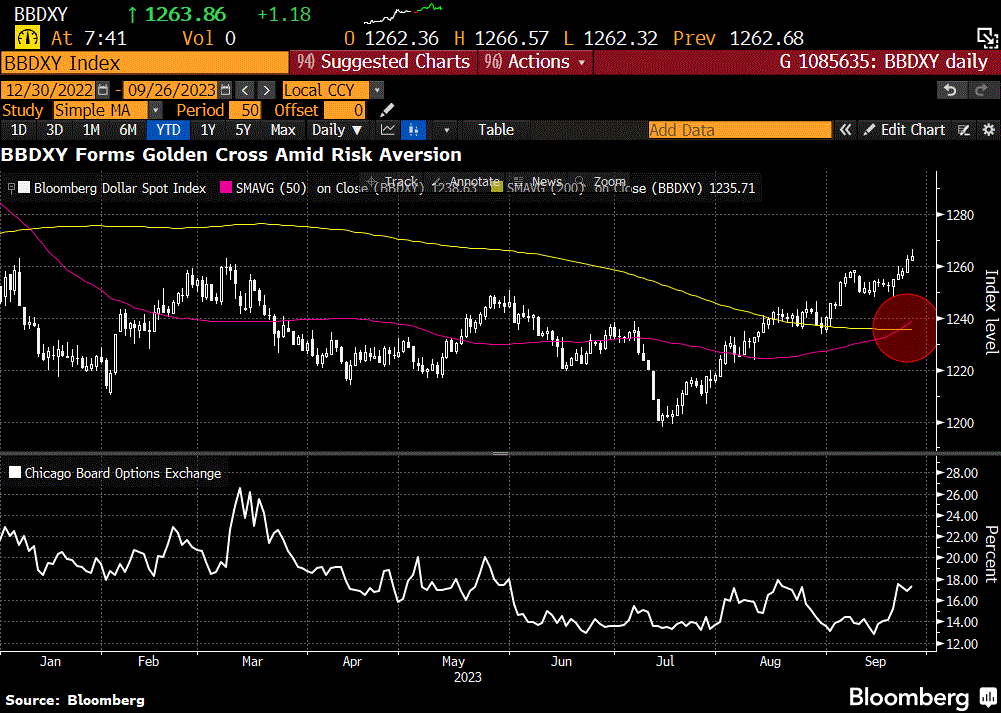The width and height of the screenshot is (1001, 713).
Task: Open Suggested Charts
Action: point(383,62)
